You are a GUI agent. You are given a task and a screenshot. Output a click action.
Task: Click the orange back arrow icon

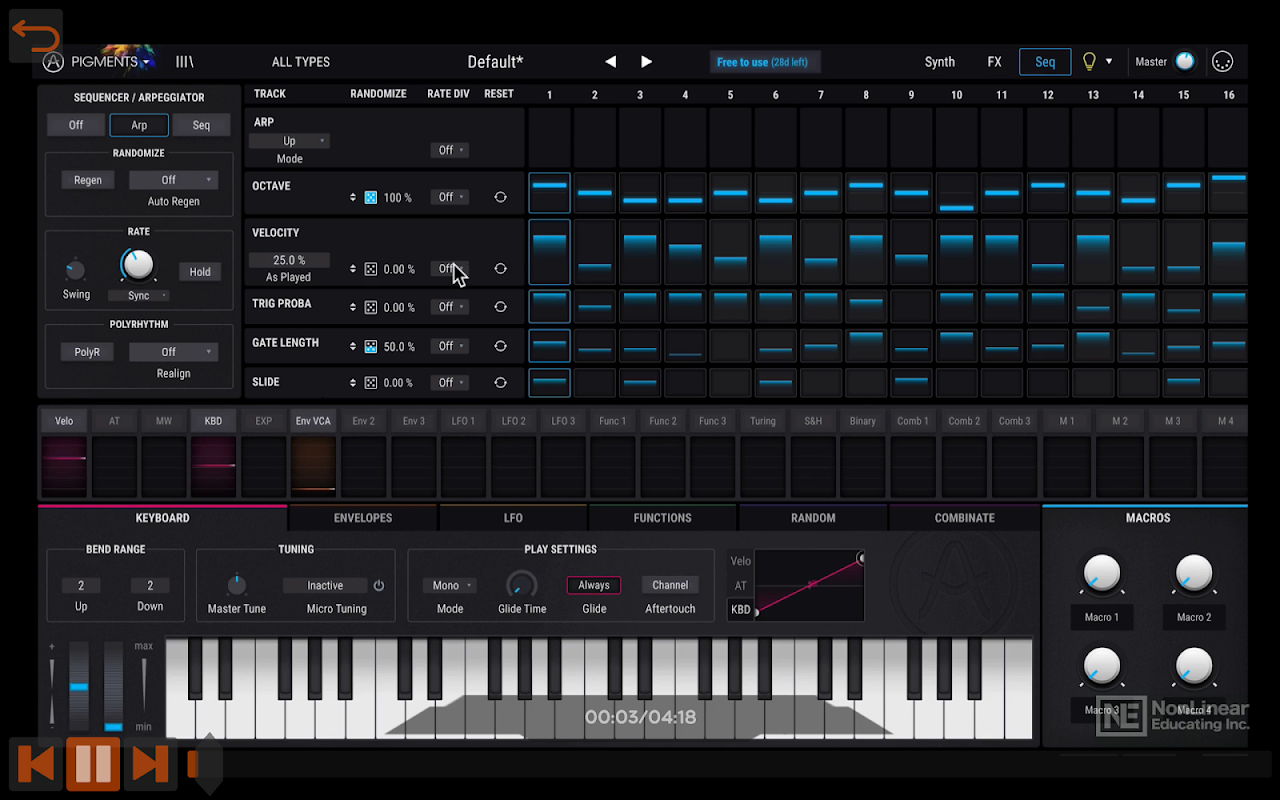[x=36, y=37]
